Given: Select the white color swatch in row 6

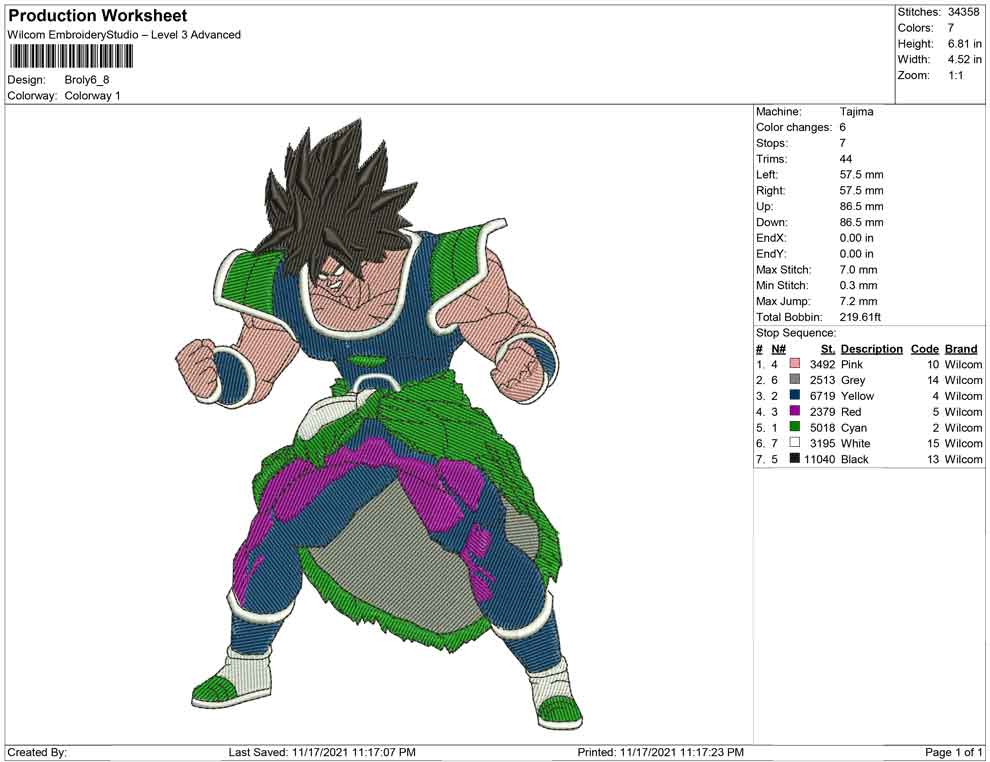Looking at the screenshot, I should [795, 443].
